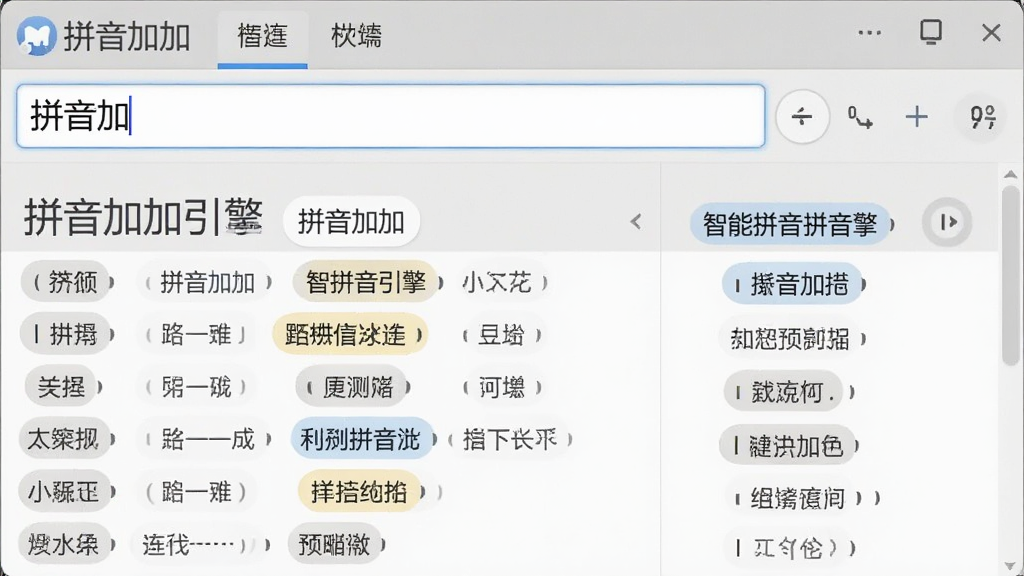The width and height of the screenshot is (1024, 576).
Task: Select the 河增 candidate chip
Action: pyautogui.click(x=502, y=387)
